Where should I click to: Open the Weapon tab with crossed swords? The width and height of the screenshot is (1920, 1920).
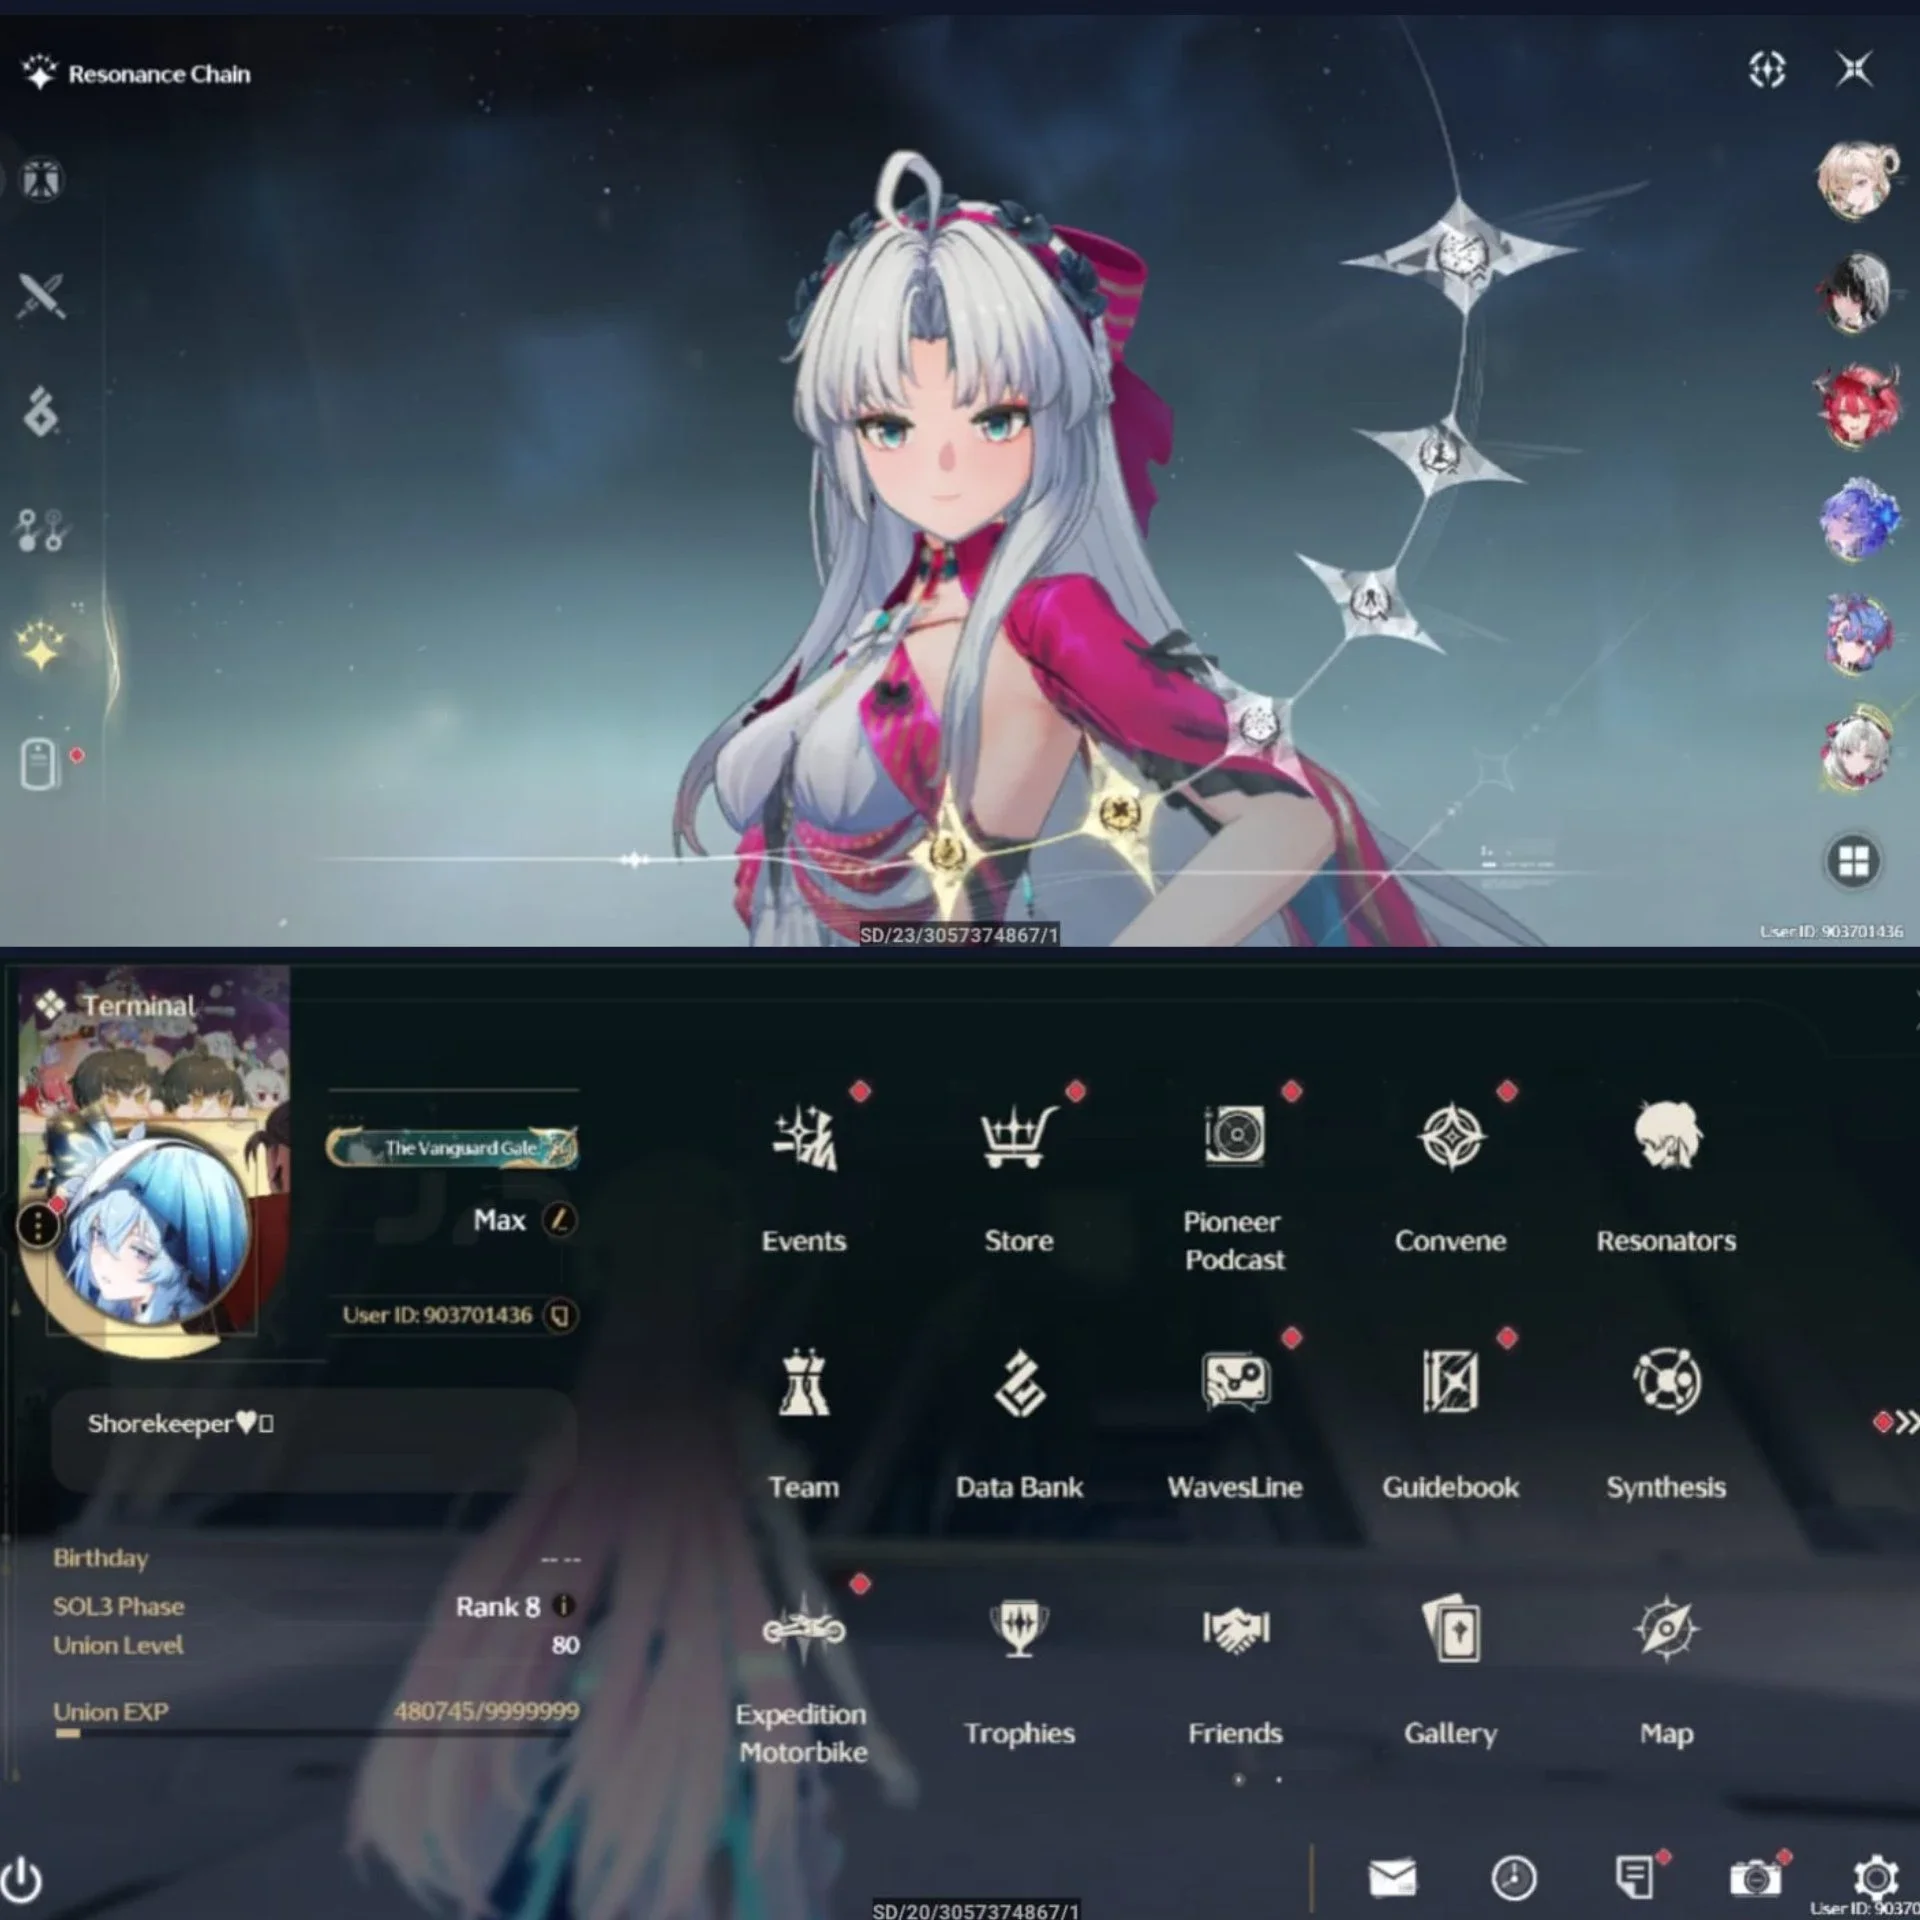click(41, 296)
